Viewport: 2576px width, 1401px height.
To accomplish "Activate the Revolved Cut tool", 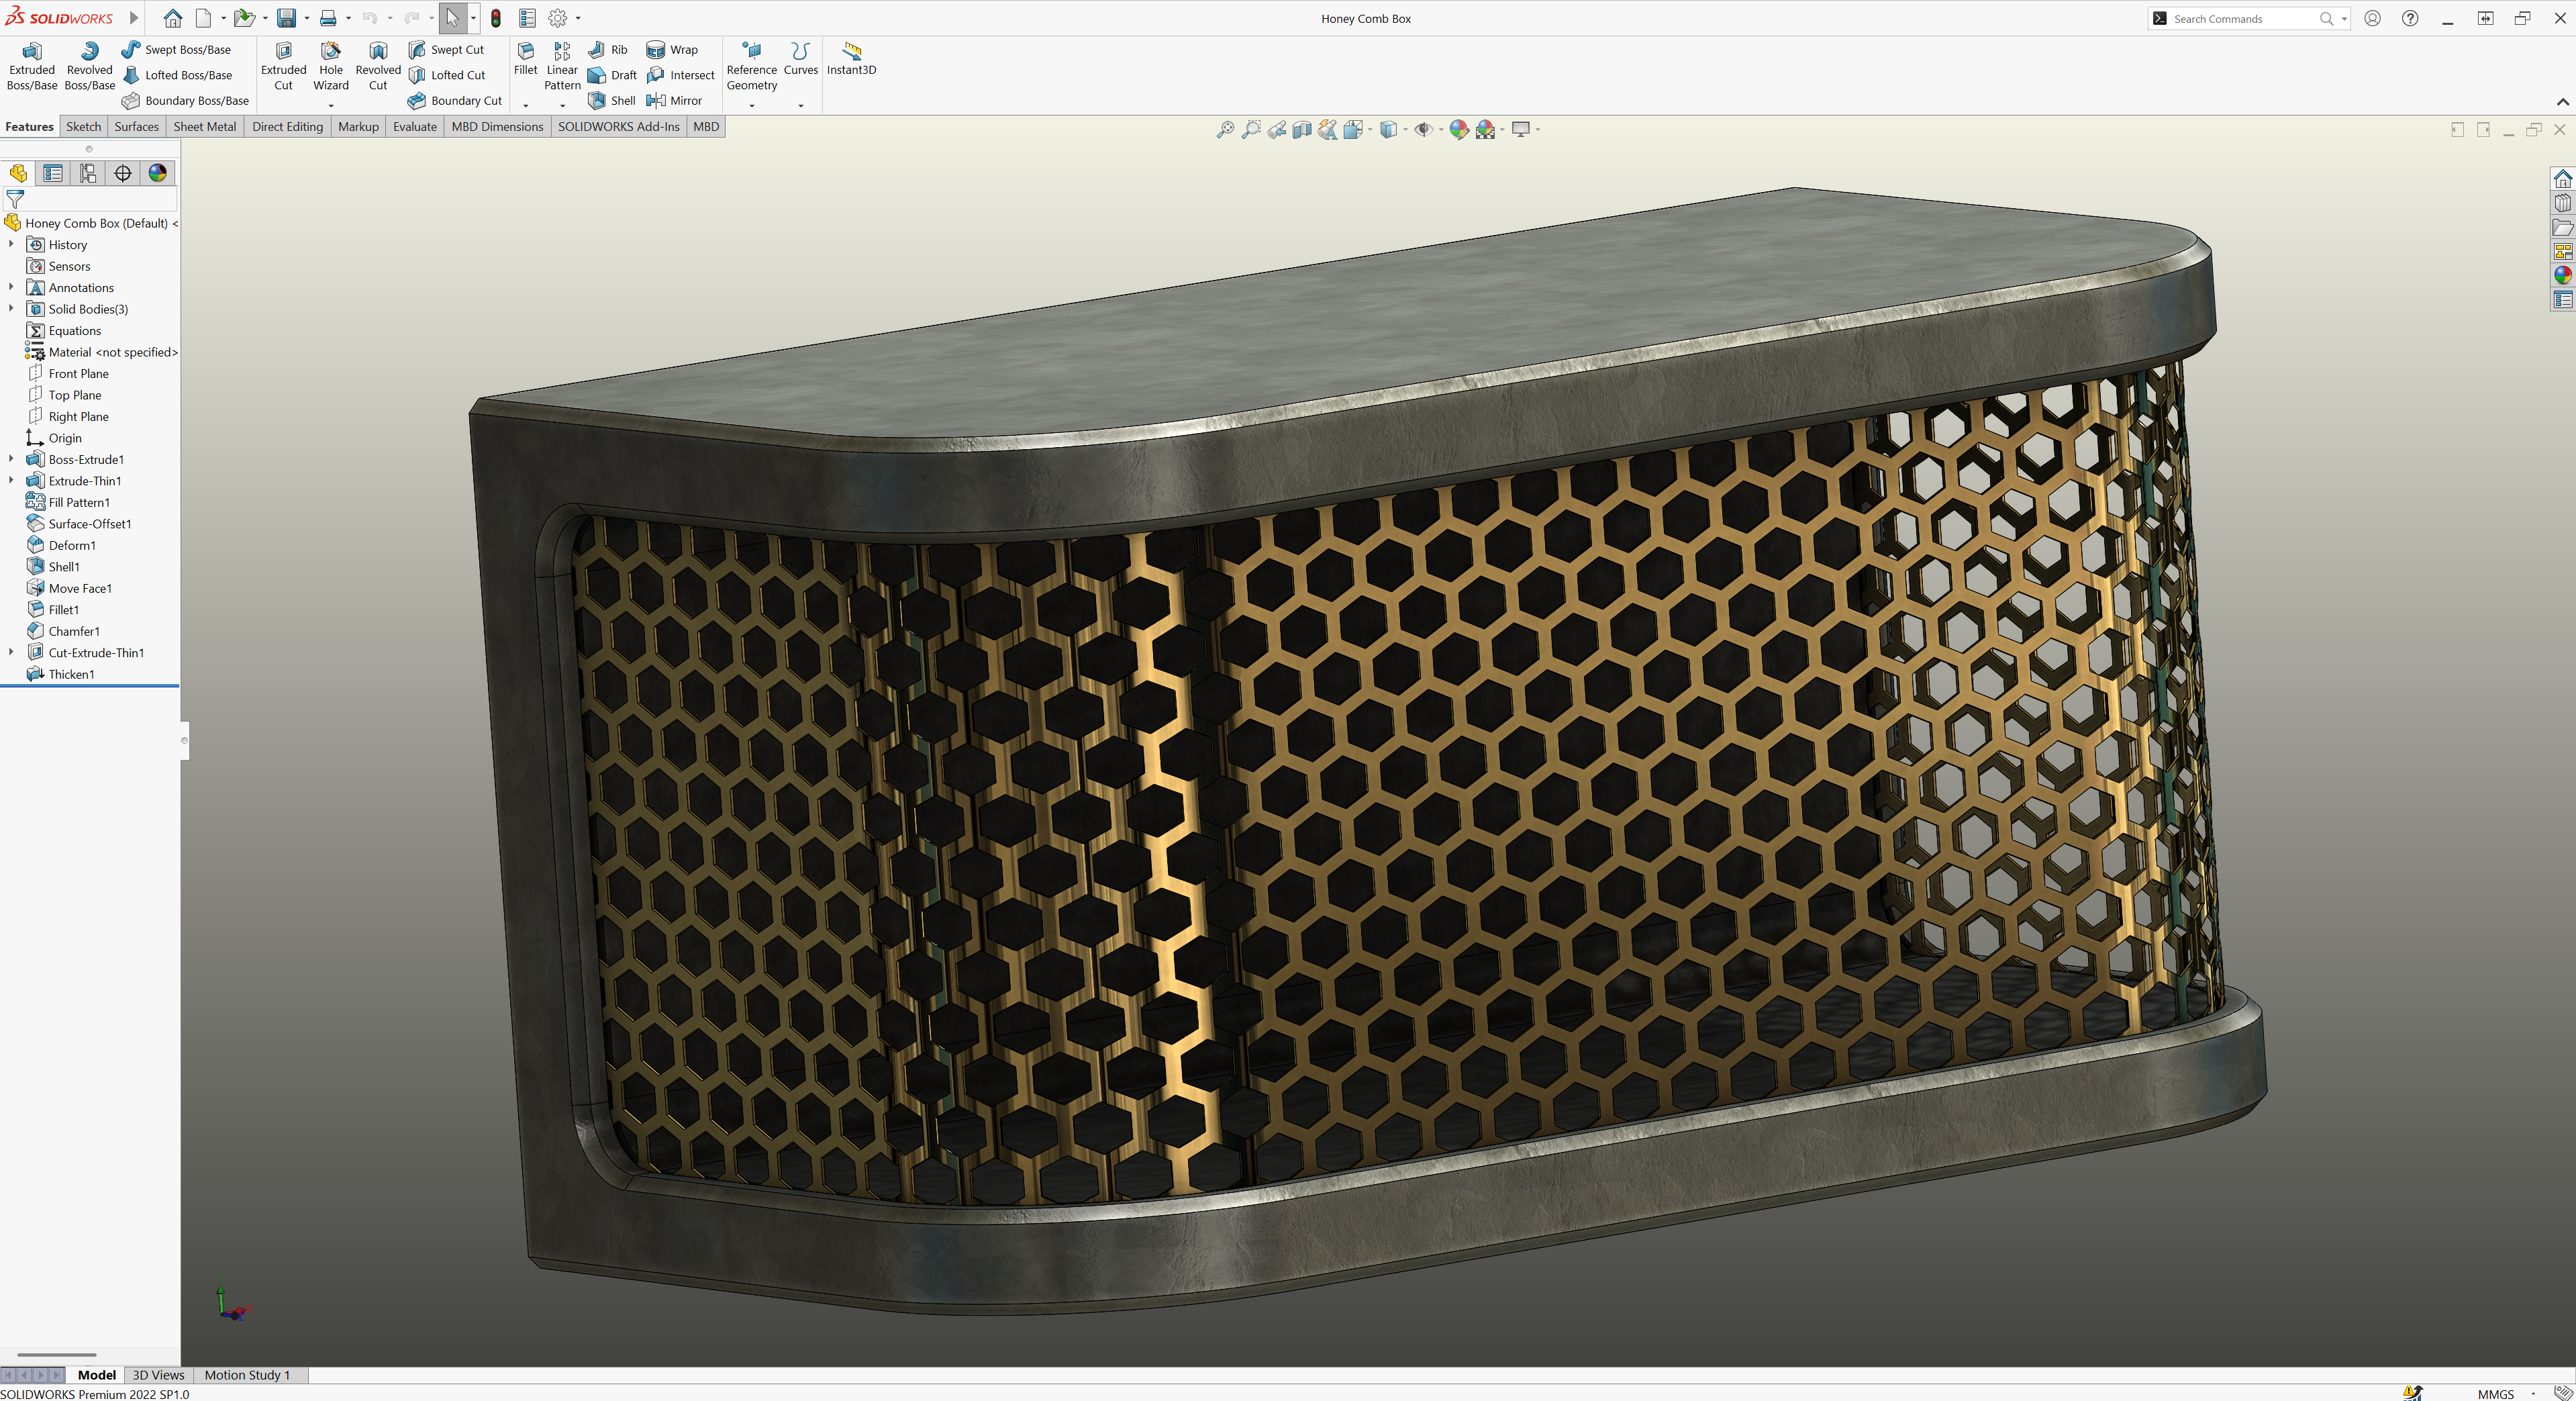I will 378,66.
